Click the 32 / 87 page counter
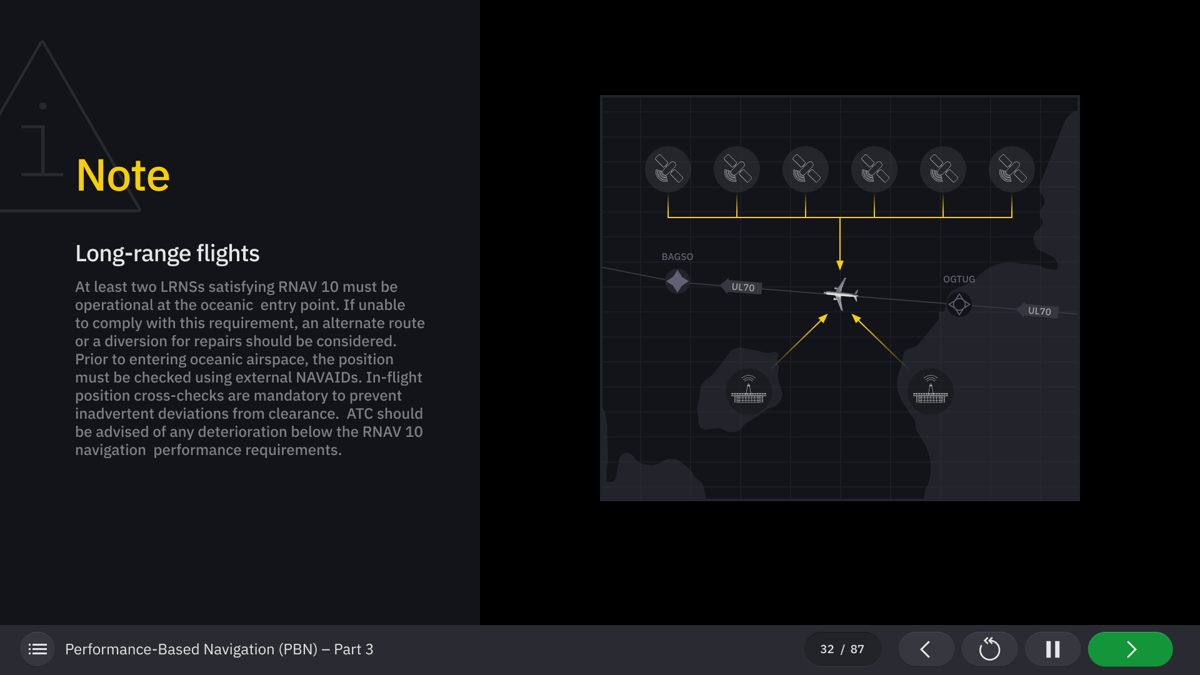 tap(842, 649)
